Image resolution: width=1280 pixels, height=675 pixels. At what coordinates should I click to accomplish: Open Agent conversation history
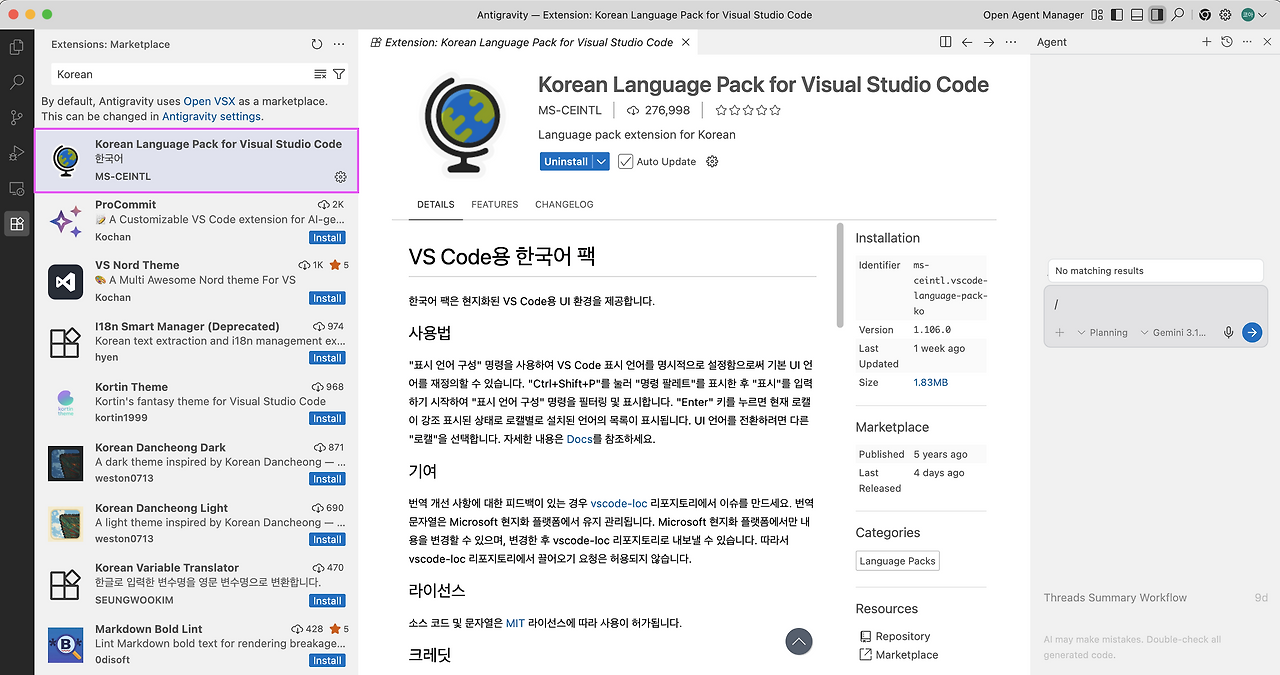(x=1227, y=42)
